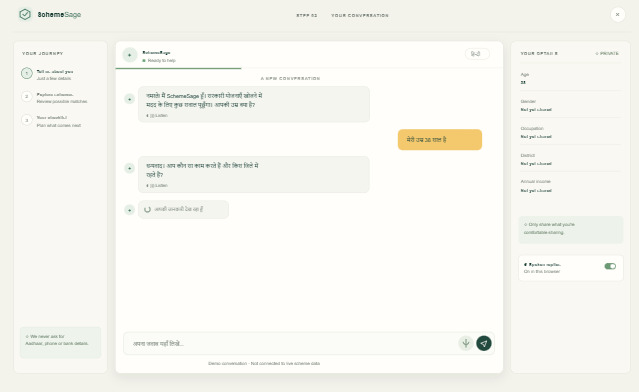The image size is (639, 392).
Task: Send the message with the arrow button
Action: point(484,344)
